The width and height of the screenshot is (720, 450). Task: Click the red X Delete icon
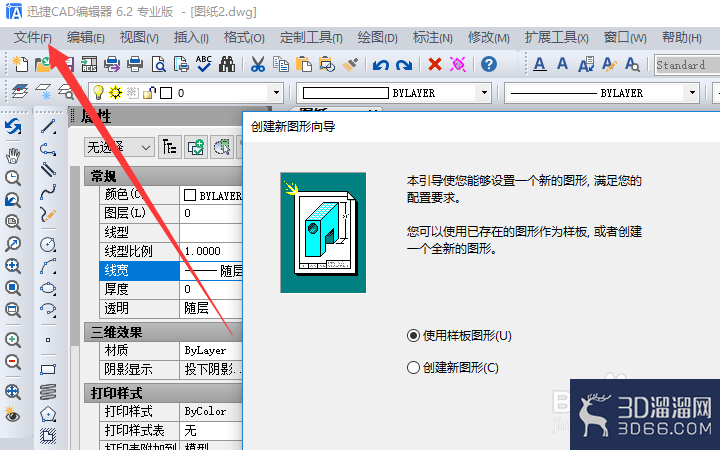[435, 64]
